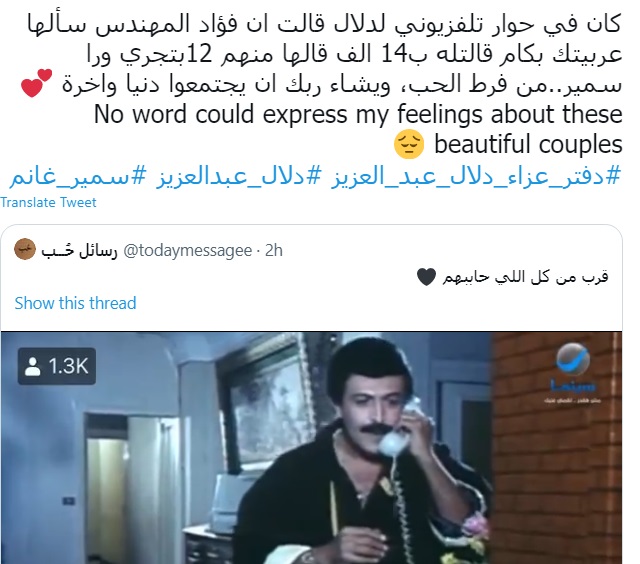640x564 pixels.
Task: Open hashtag دلال_عبدالعزيز
Action: coord(238,176)
